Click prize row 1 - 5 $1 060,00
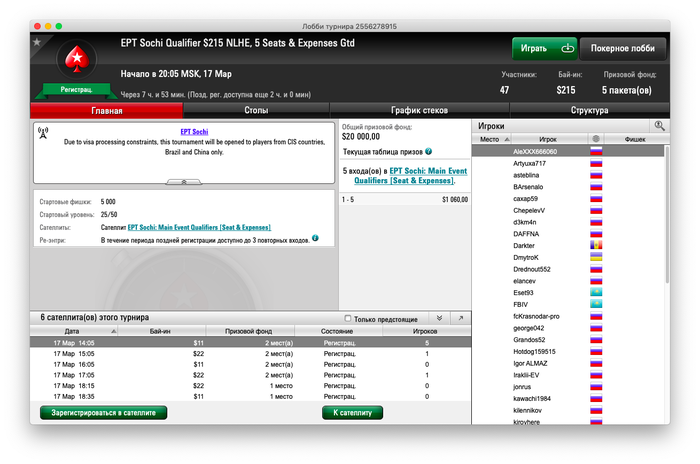 click(x=405, y=200)
